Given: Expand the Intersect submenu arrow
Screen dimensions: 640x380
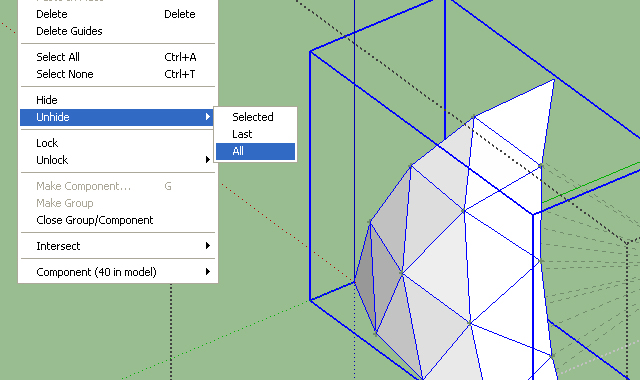Looking at the screenshot, I should coord(208,246).
